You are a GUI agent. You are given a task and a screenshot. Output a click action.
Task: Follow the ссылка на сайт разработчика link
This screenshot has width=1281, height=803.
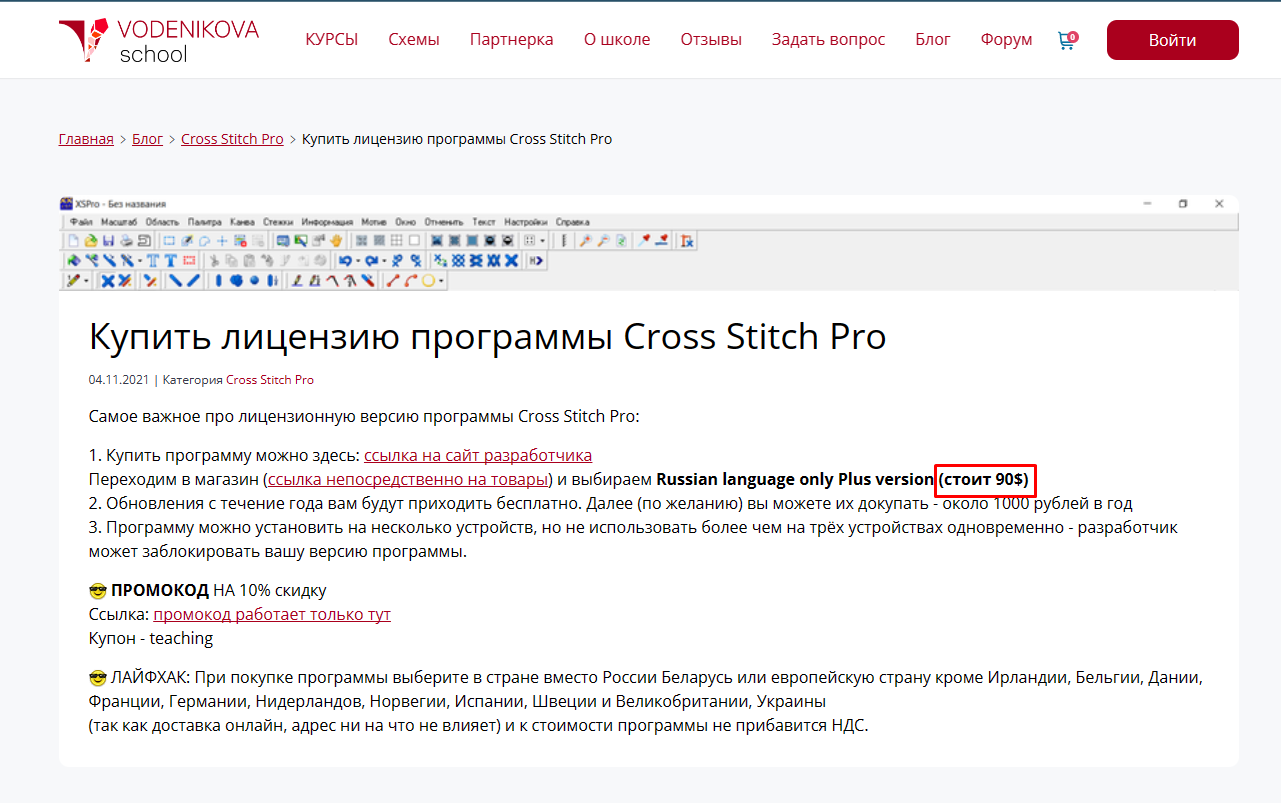(477, 455)
